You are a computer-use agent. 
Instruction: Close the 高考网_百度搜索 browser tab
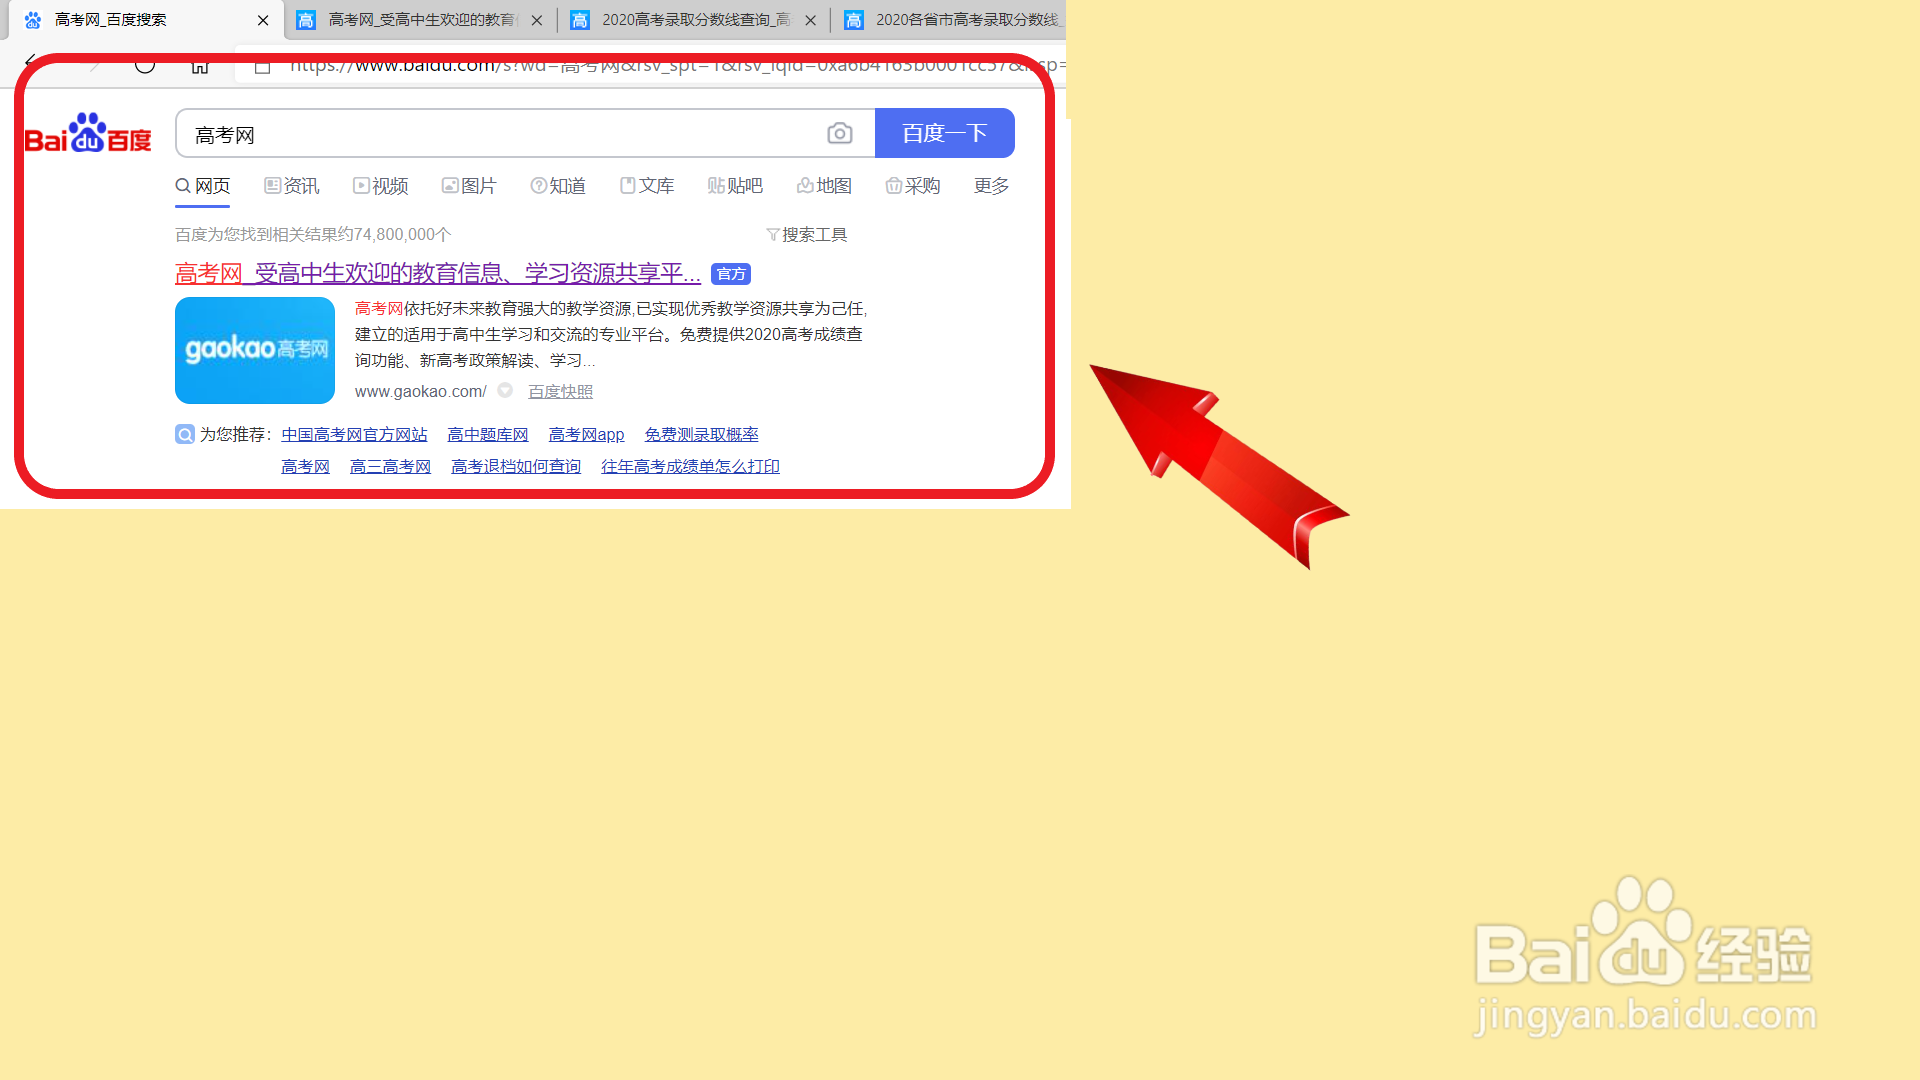[263, 20]
